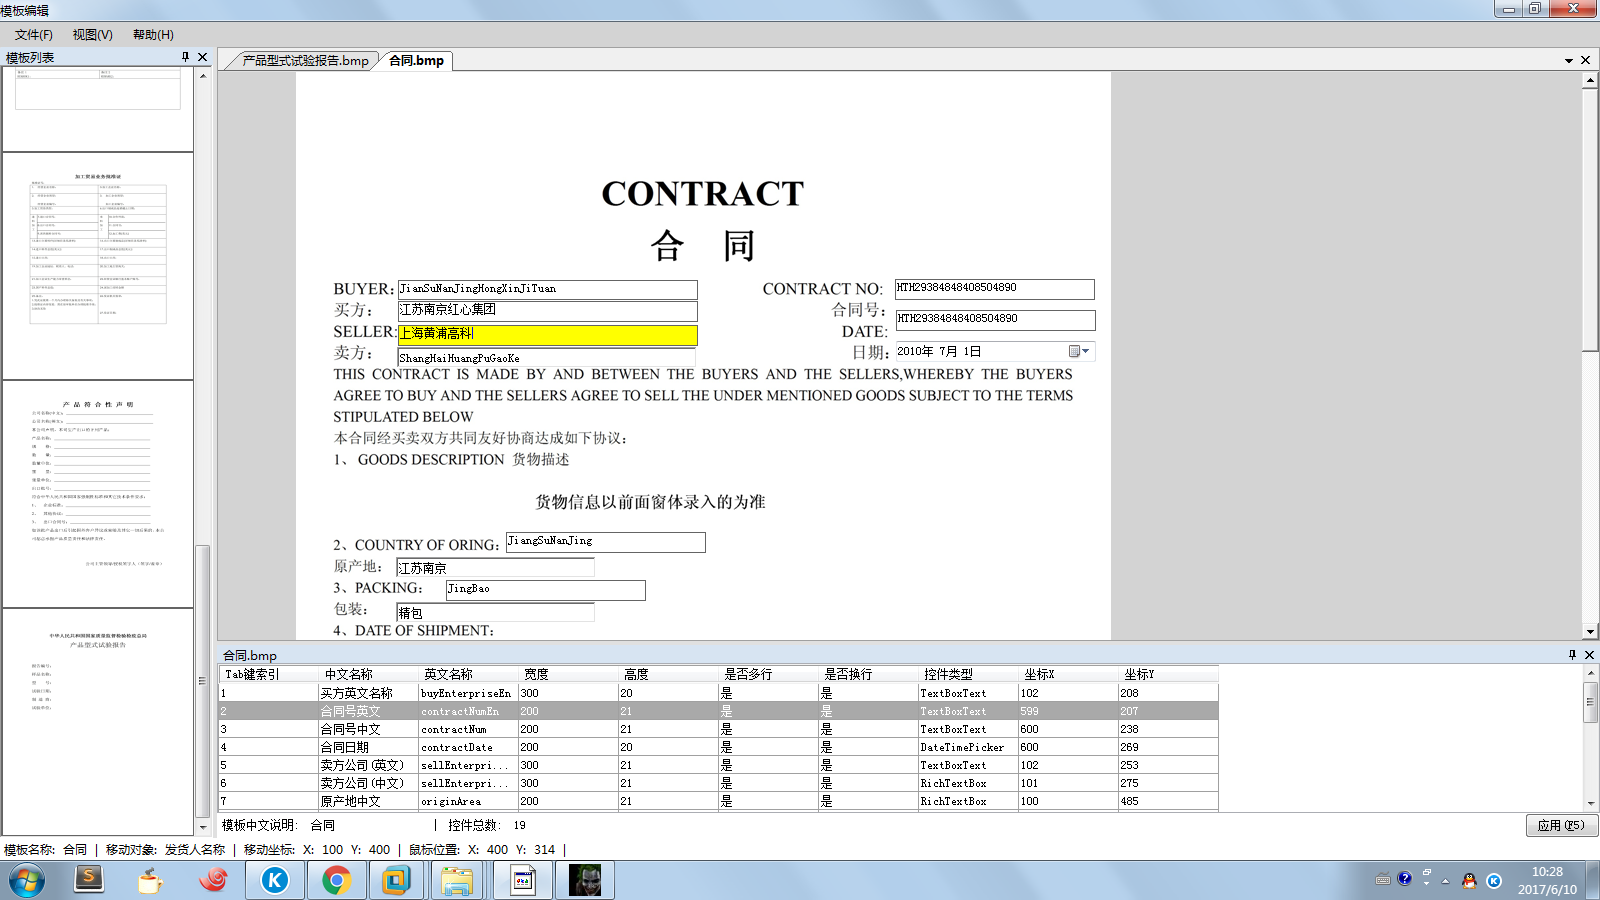Select table row 买方英文名称
This screenshot has height=900, width=1600.
(718, 693)
